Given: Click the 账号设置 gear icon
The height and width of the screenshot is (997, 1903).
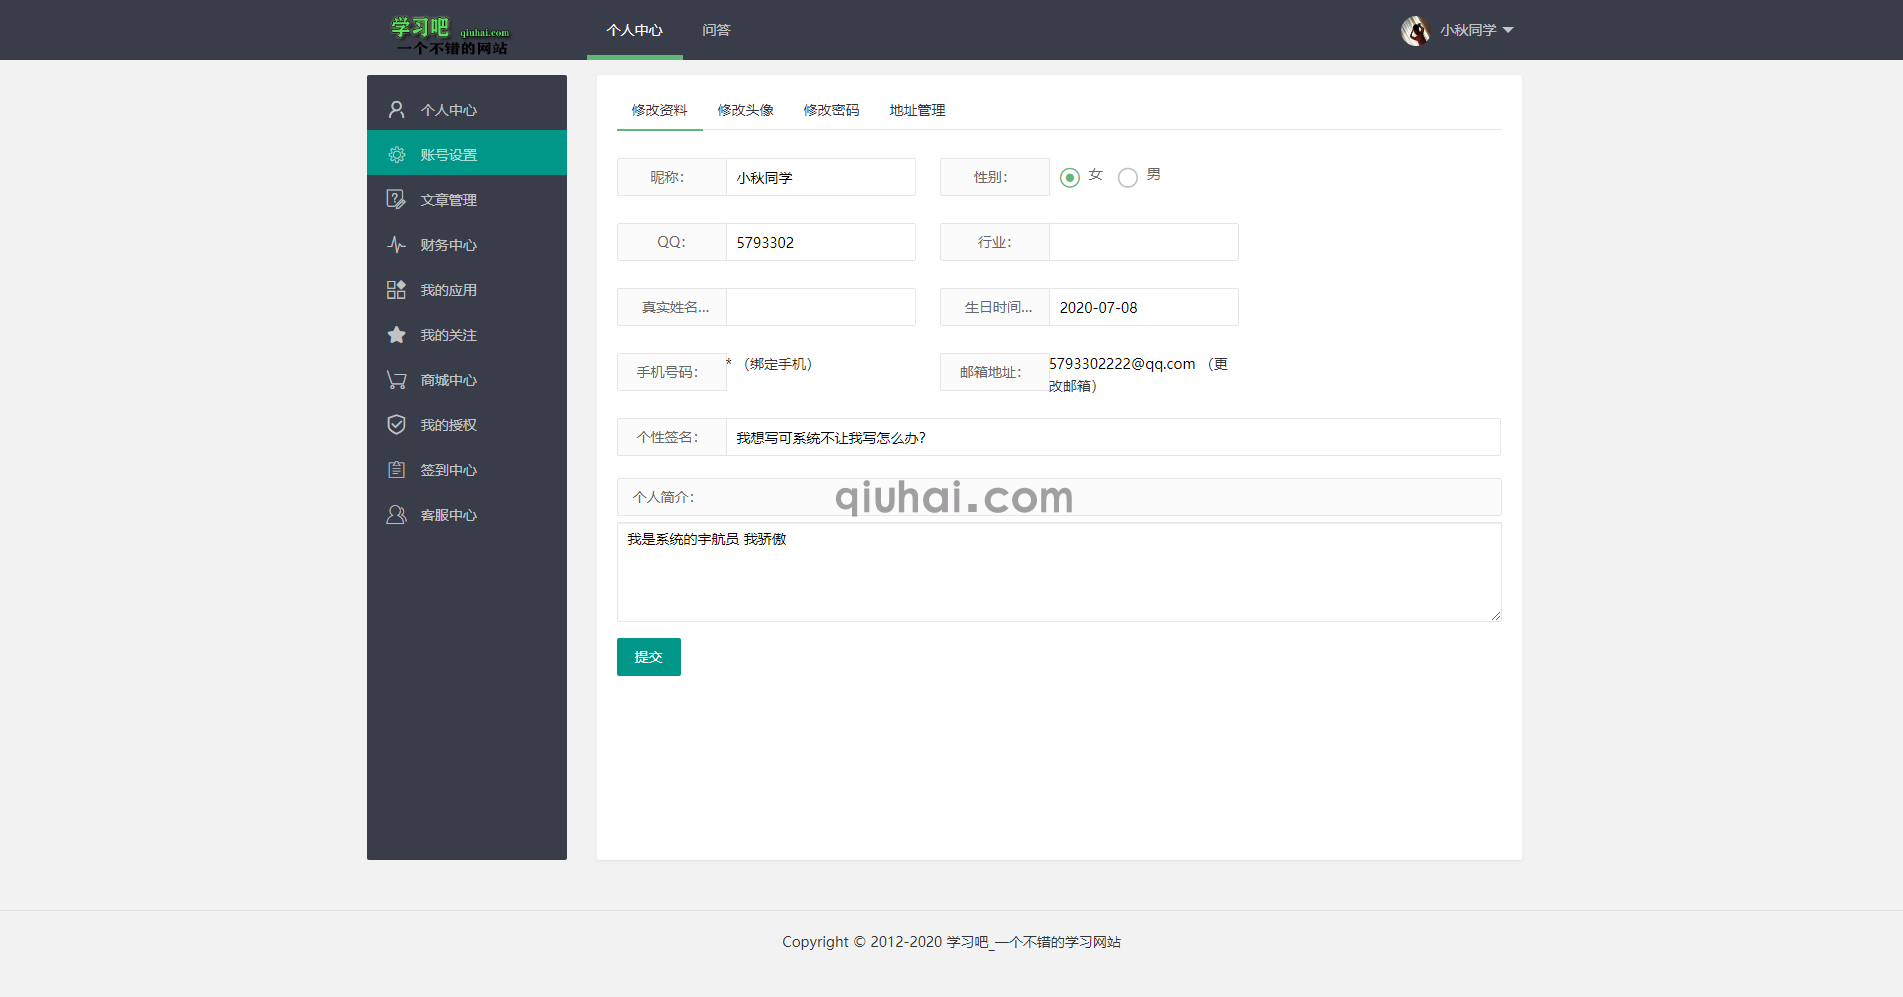Looking at the screenshot, I should [x=396, y=154].
